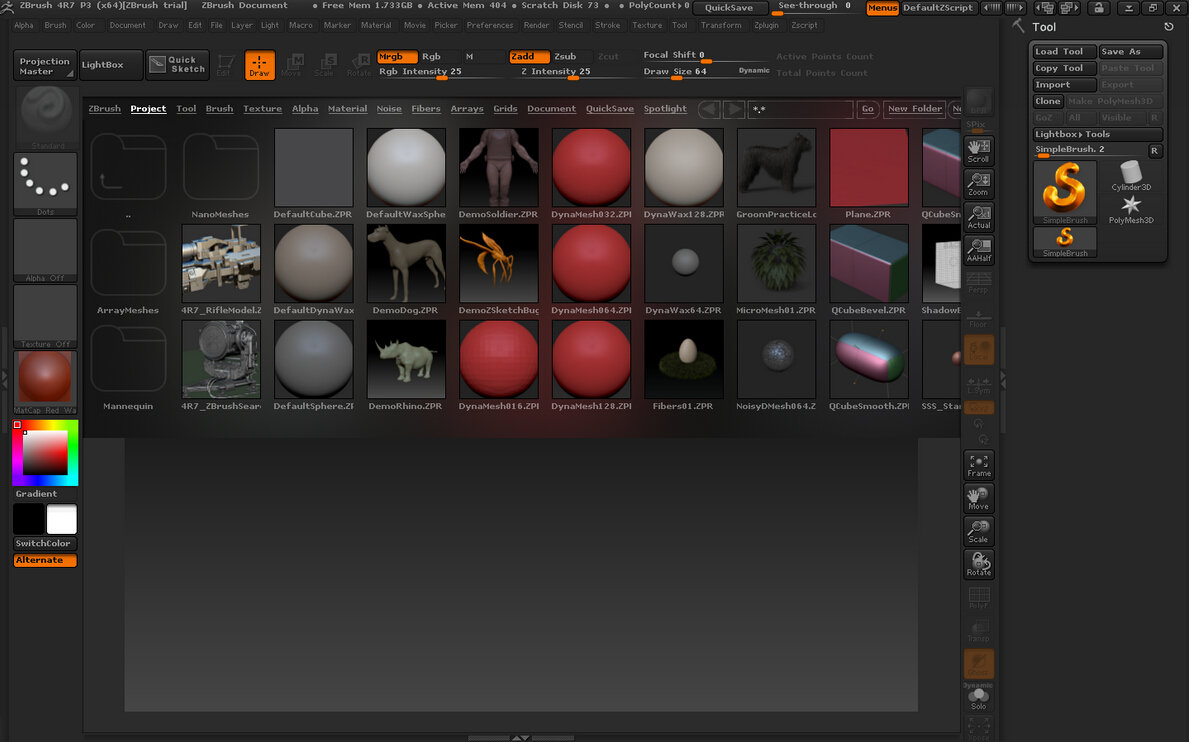1192x742 pixels.
Task: Enable the Mrgb painting mode
Action: click(x=397, y=57)
